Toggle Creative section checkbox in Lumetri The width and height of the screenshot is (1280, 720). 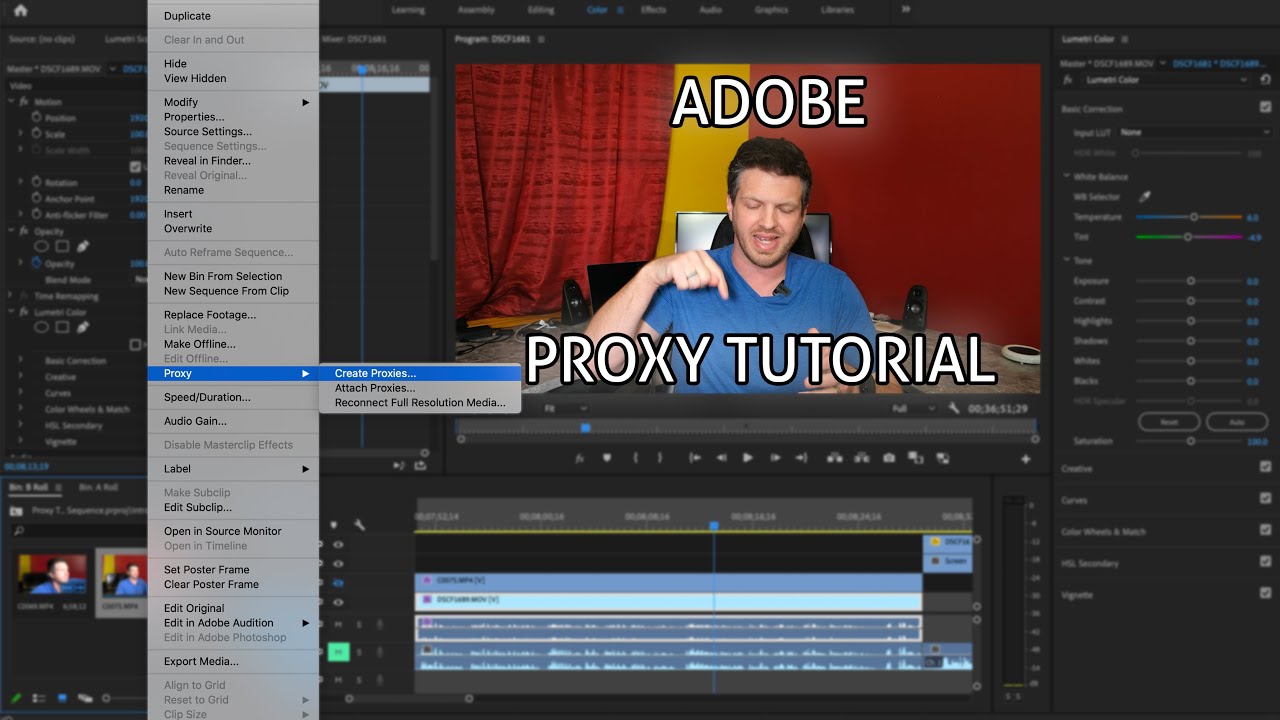click(1266, 467)
